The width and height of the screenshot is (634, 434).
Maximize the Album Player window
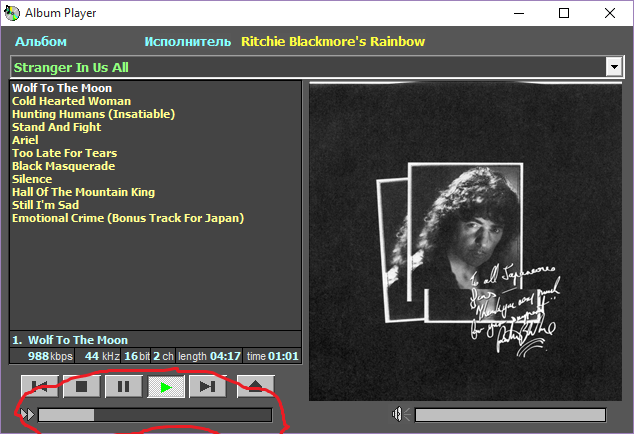click(x=564, y=13)
